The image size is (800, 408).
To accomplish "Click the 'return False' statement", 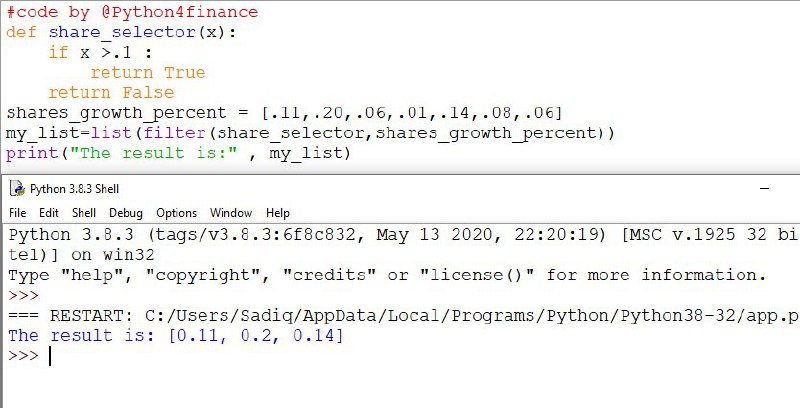I will coord(111,93).
